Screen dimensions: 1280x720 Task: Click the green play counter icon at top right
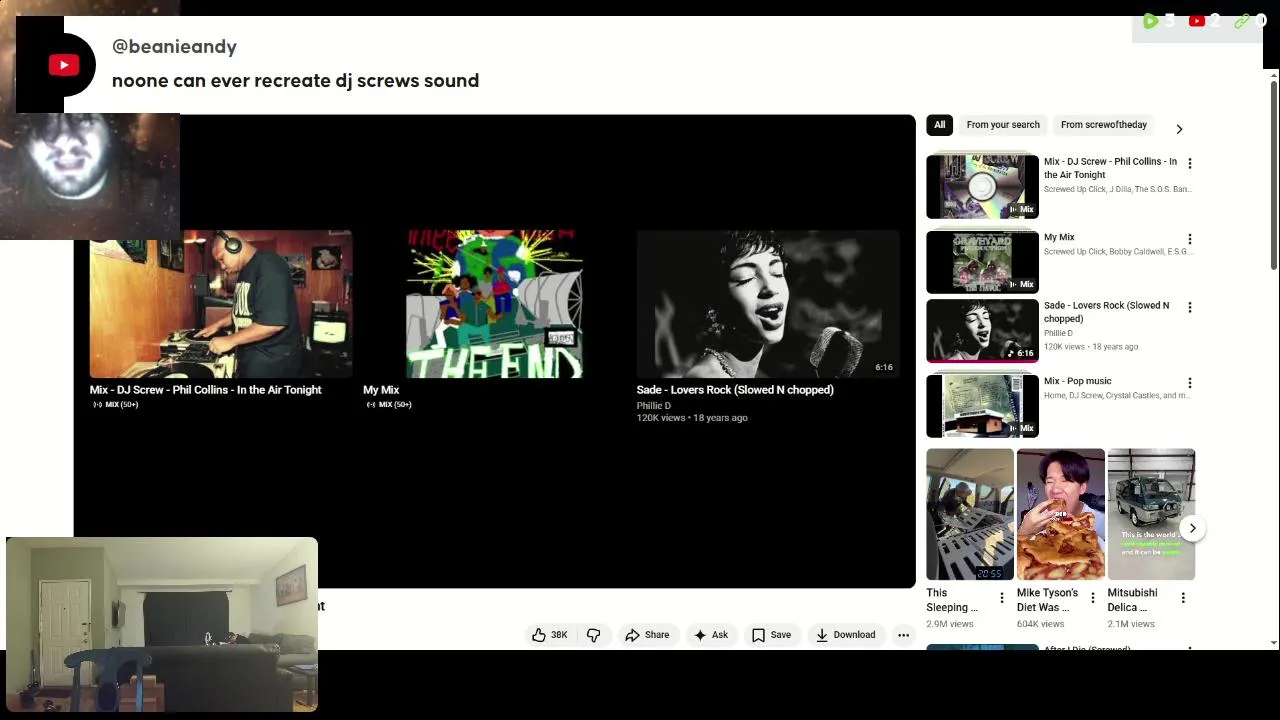pyautogui.click(x=1150, y=21)
